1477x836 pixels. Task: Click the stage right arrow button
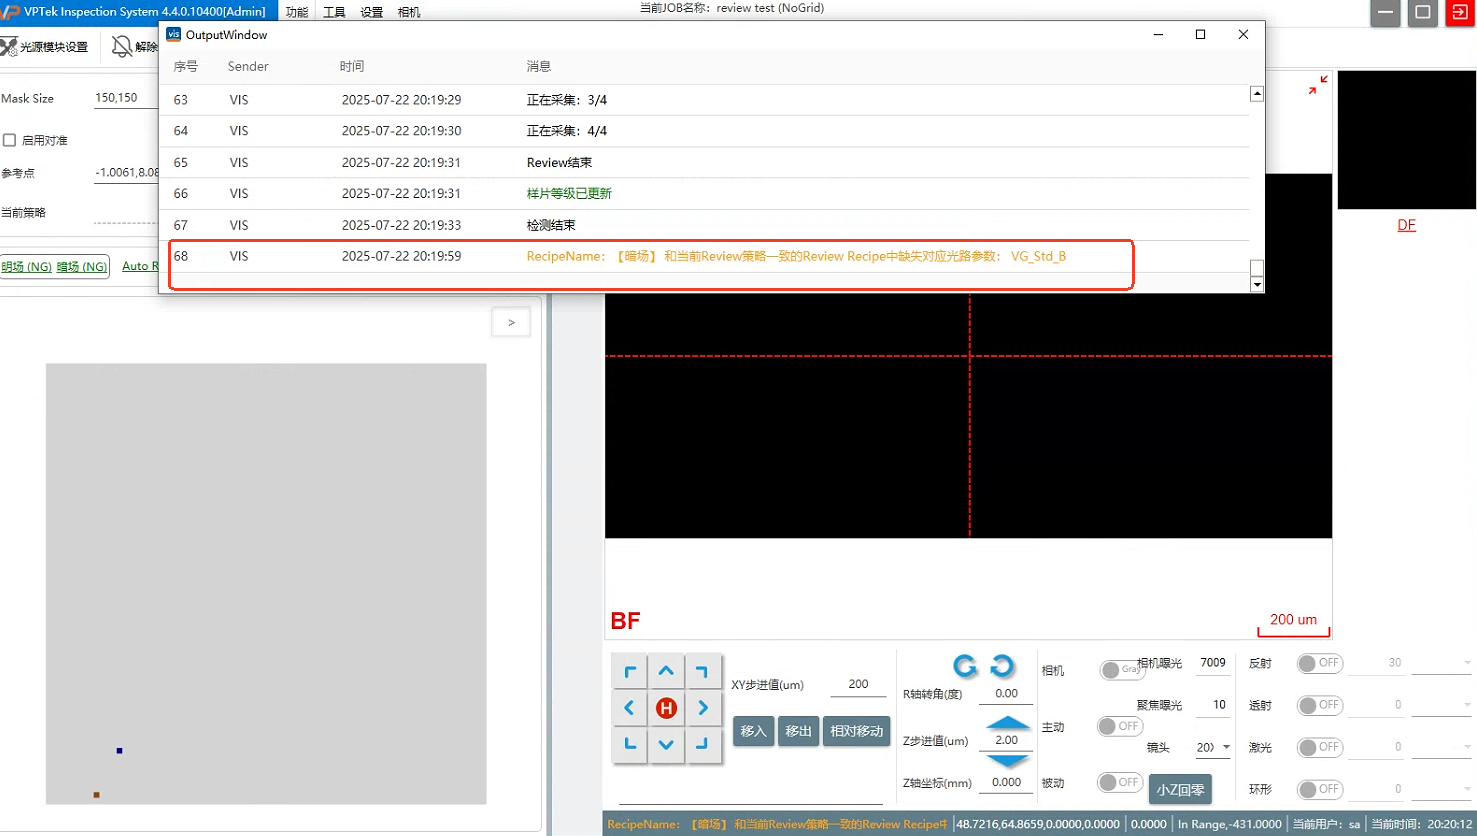click(x=703, y=708)
